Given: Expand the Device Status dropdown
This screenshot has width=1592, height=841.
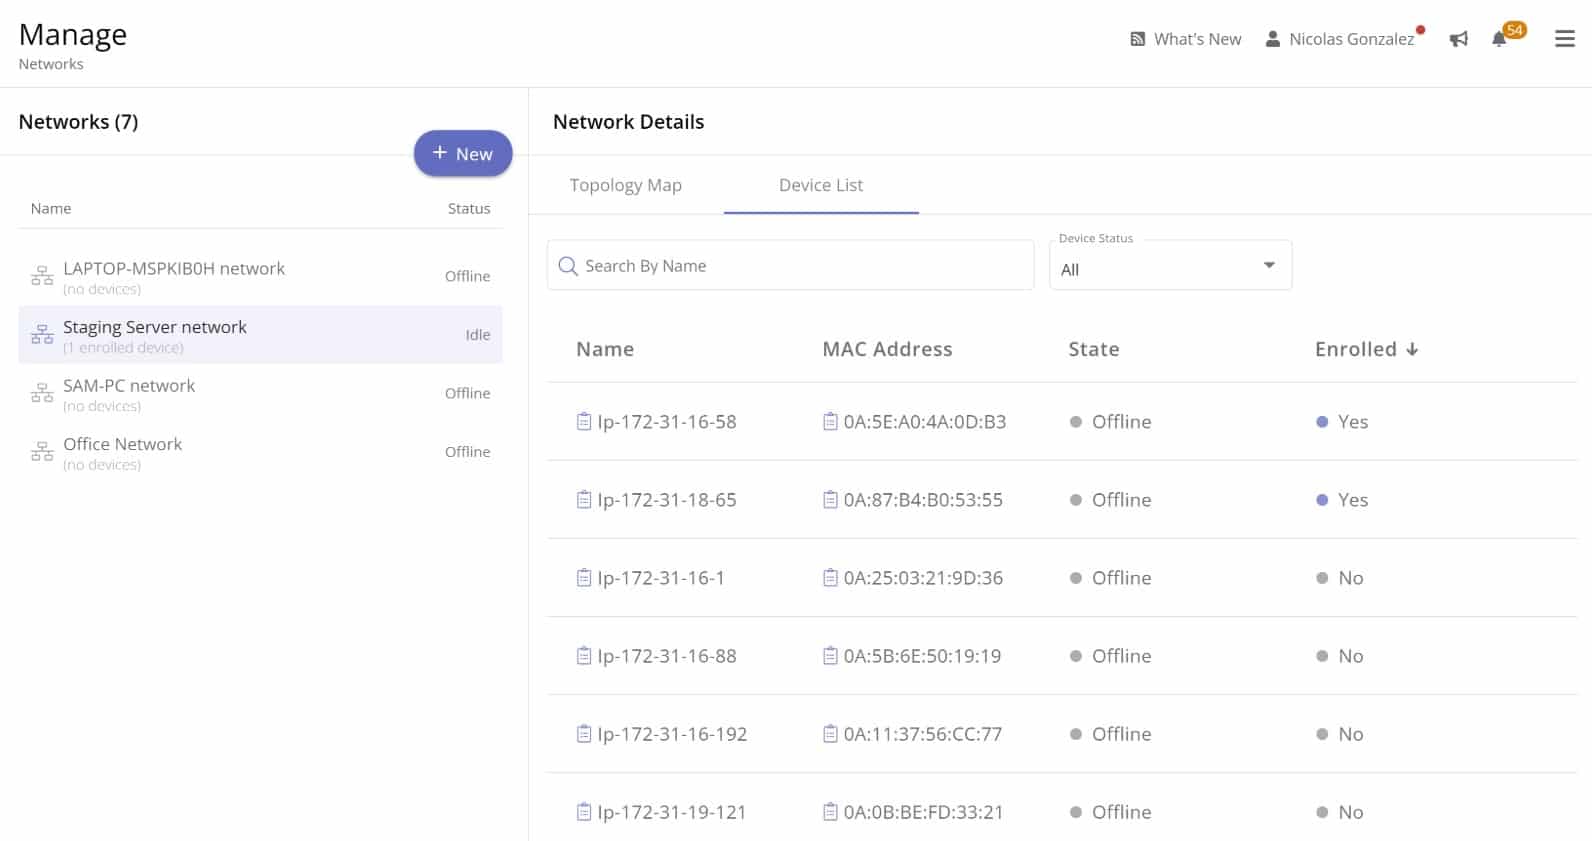Looking at the screenshot, I should click(x=1170, y=265).
